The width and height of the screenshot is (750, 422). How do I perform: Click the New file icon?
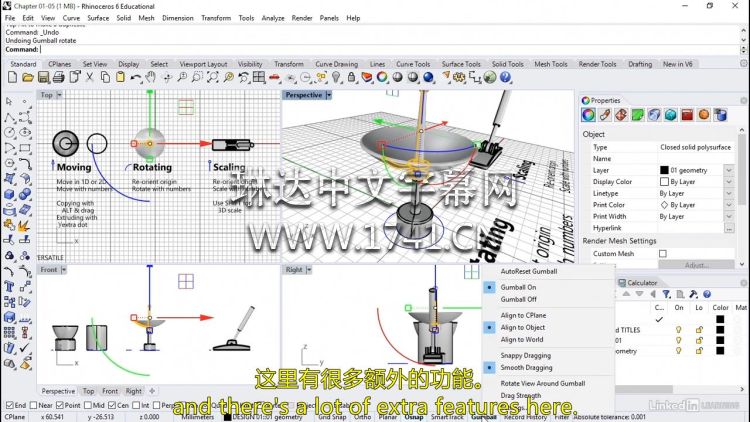tap(13, 77)
